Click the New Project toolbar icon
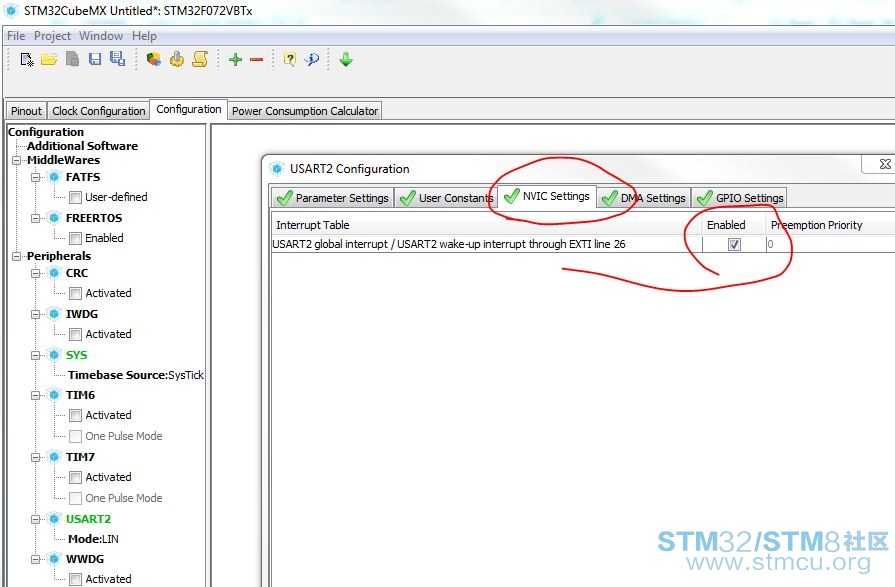Screen dimensions: 895x587 coord(26,59)
